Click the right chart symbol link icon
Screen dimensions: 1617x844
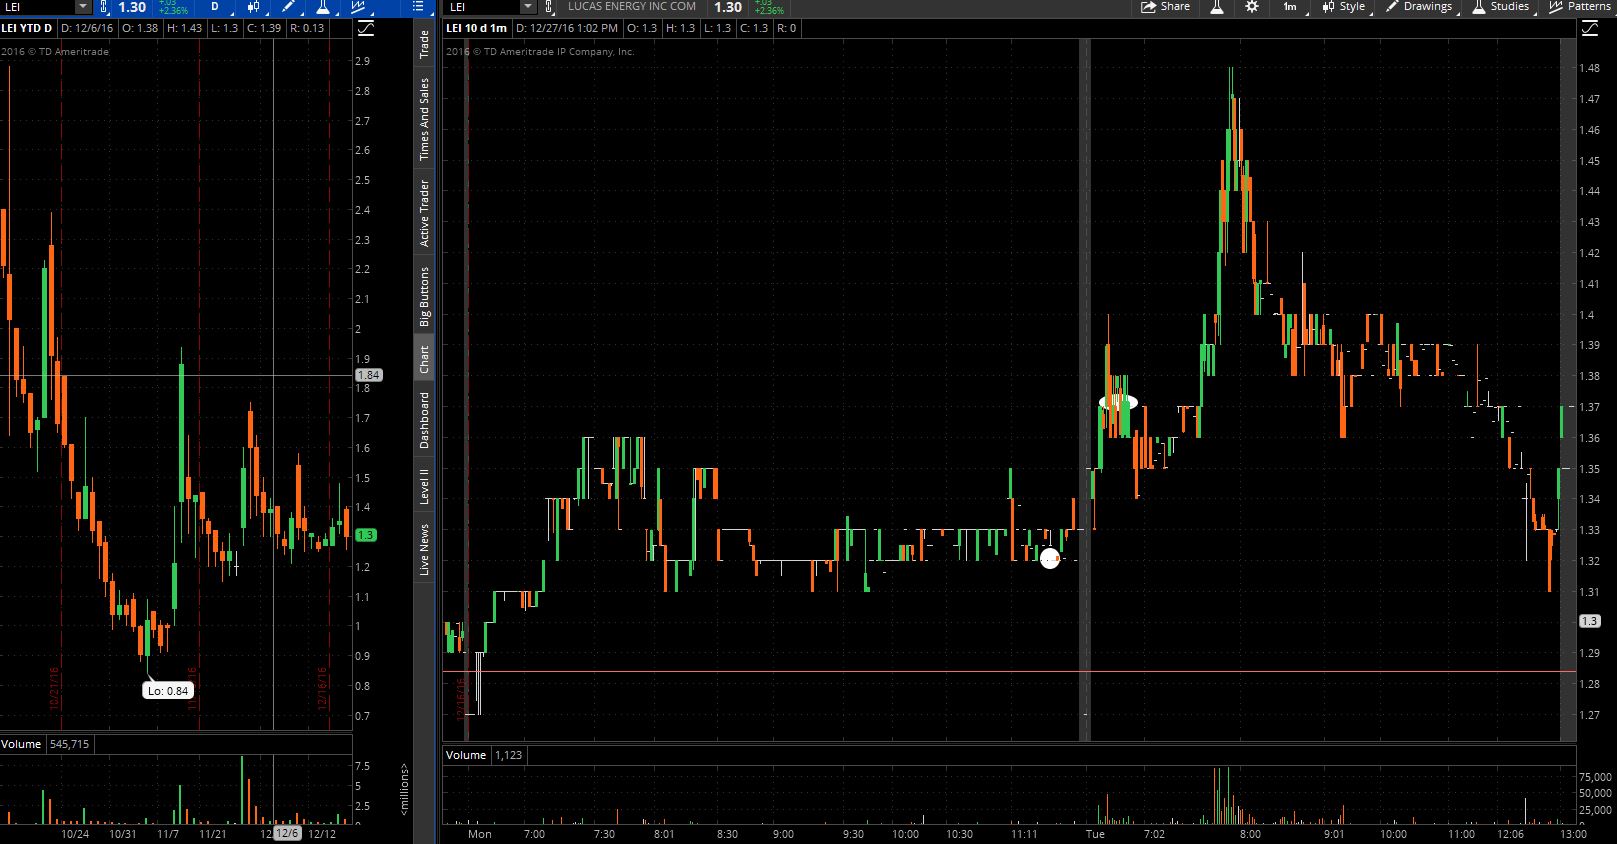[x=548, y=7]
